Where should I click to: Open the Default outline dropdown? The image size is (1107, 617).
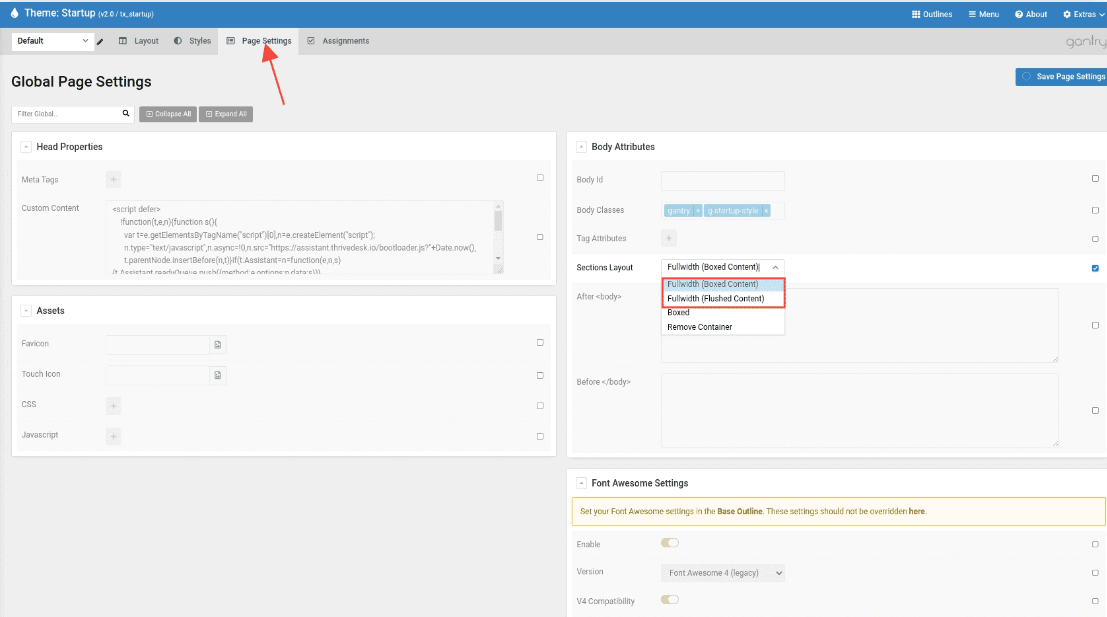52,41
